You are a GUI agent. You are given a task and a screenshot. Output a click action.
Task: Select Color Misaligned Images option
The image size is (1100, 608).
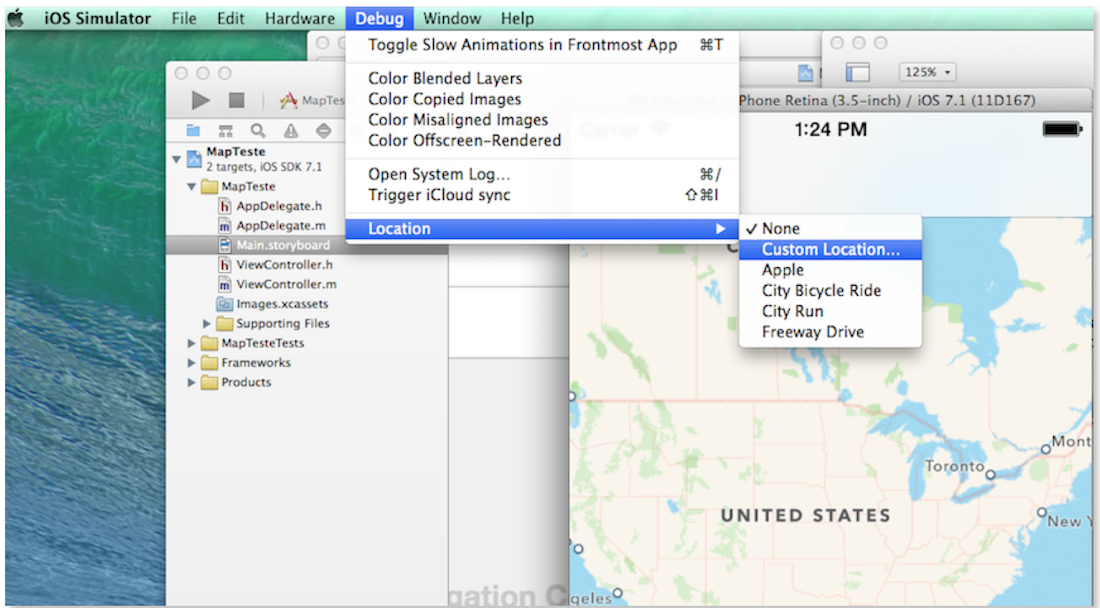pos(542,120)
